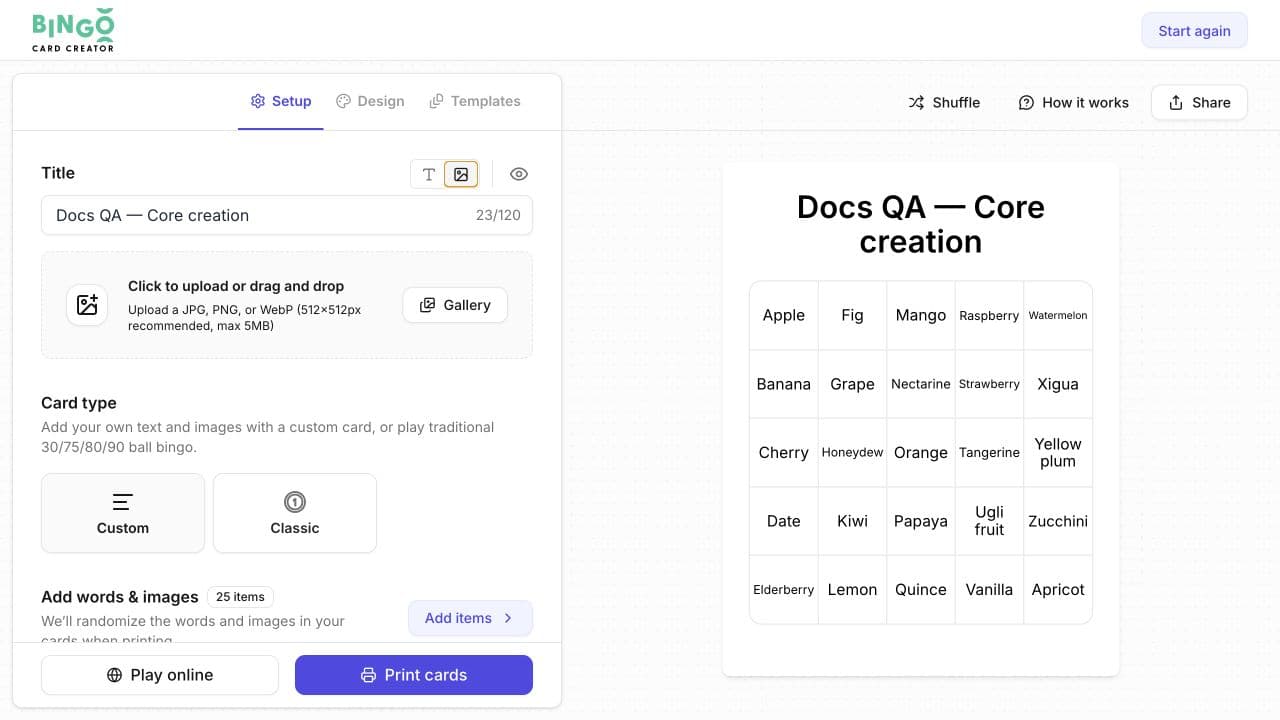Click the Strawberry cell

click(x=989, y=384)
